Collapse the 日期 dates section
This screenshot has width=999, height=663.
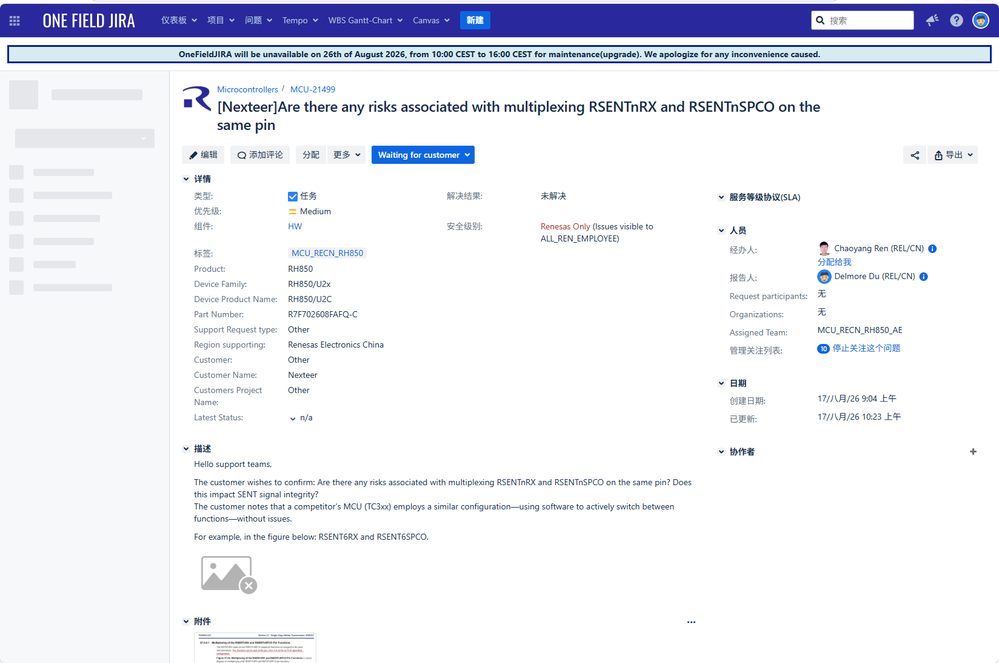click(x=721, y=383)
